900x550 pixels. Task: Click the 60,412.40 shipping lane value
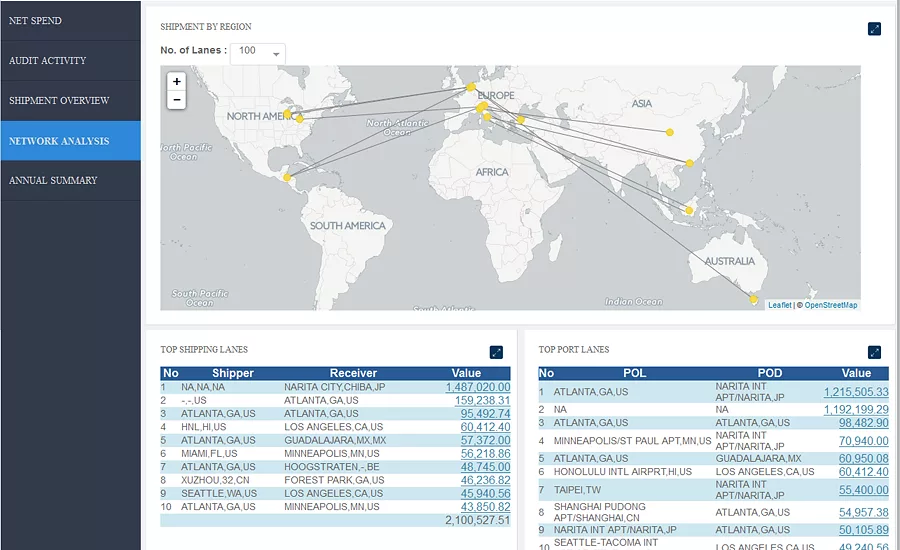pyautogui.click(x=485, y=427)
